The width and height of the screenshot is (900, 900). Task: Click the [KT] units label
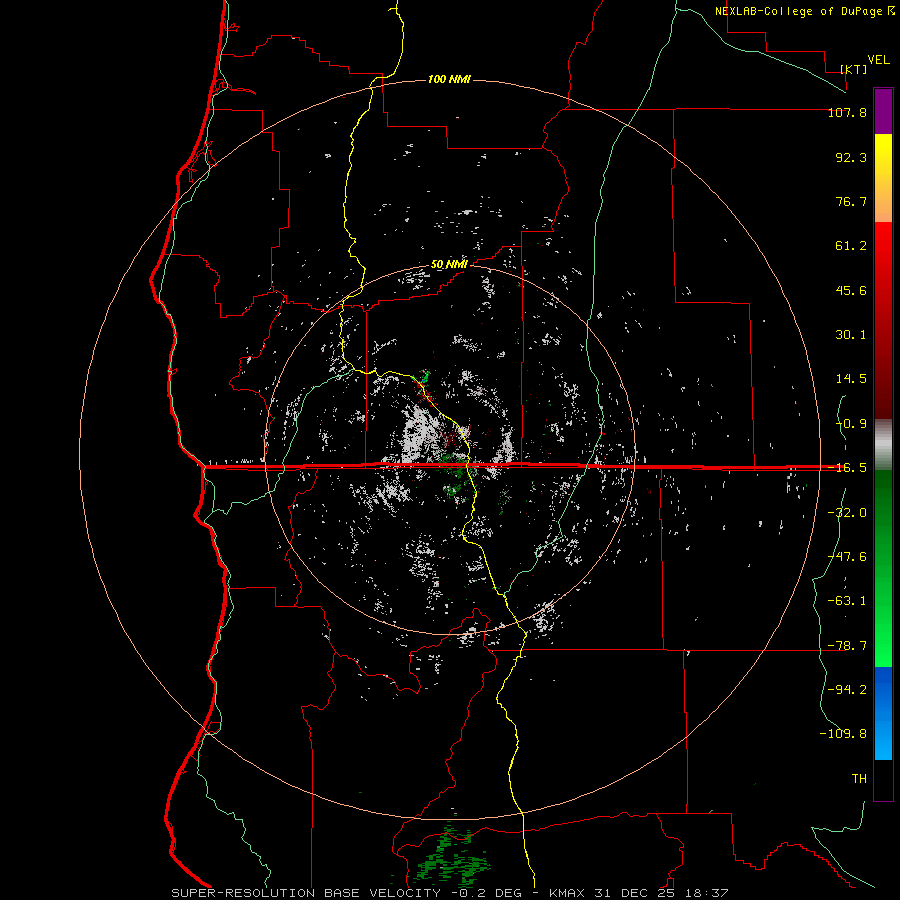(854, 69)
